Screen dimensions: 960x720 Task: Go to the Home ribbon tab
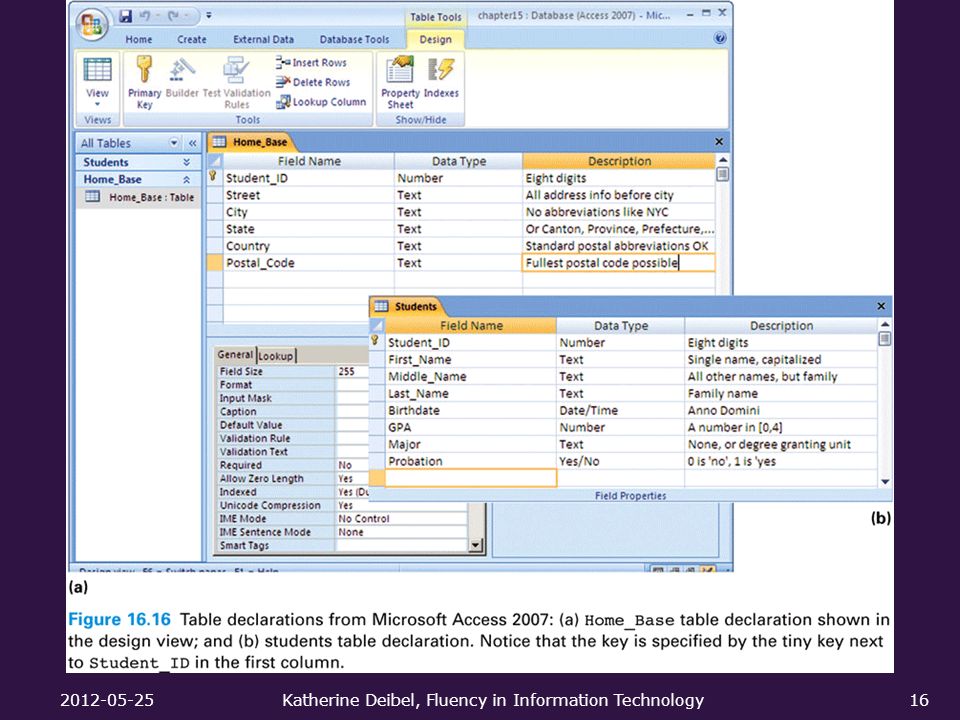(x=139, y=39)
